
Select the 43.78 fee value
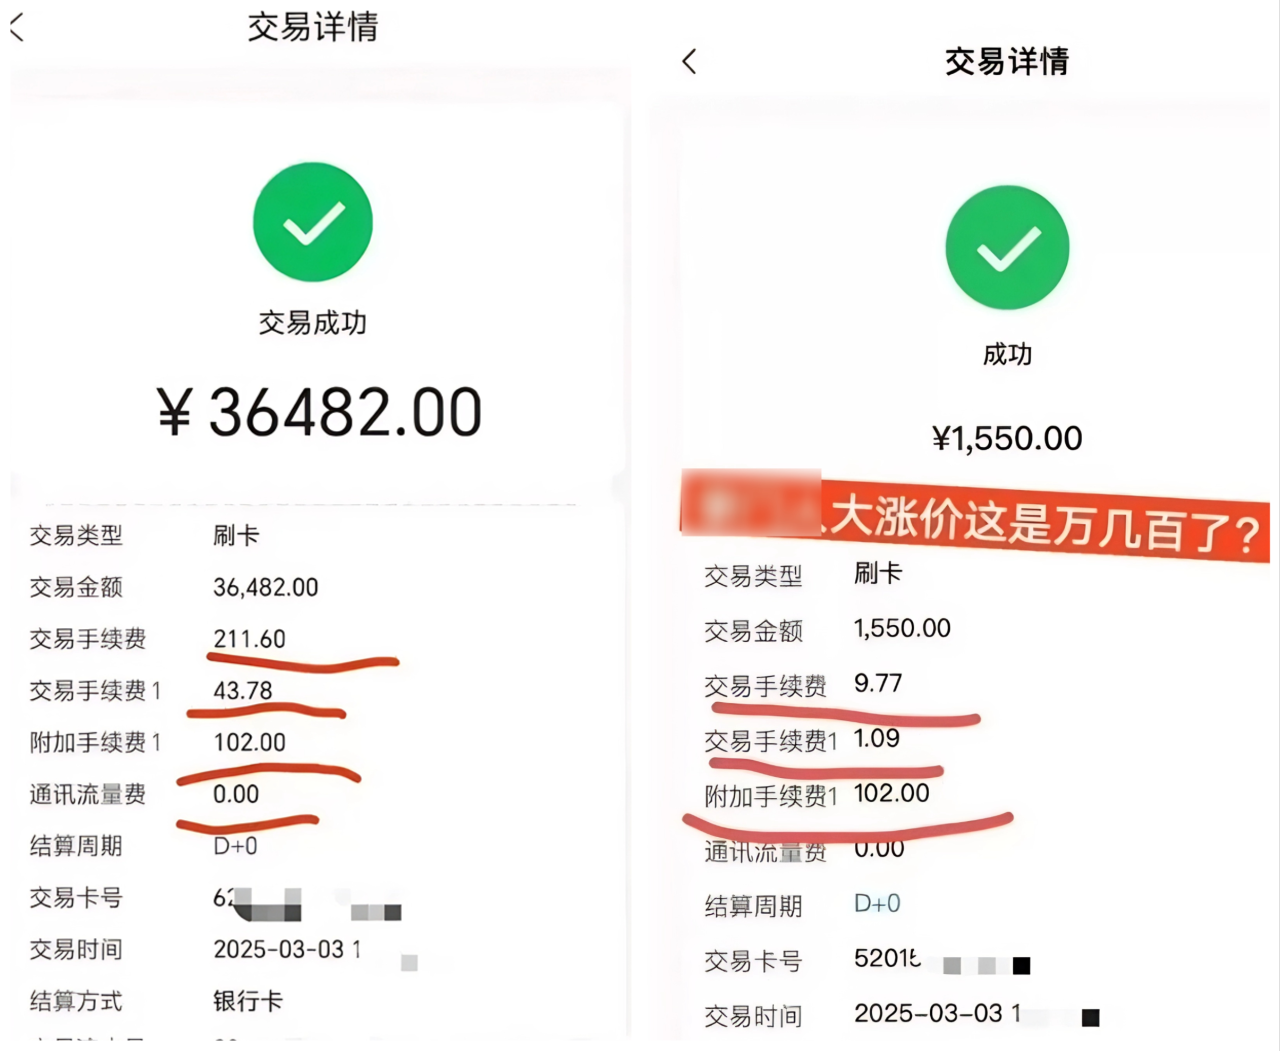[x=243, y=690]
